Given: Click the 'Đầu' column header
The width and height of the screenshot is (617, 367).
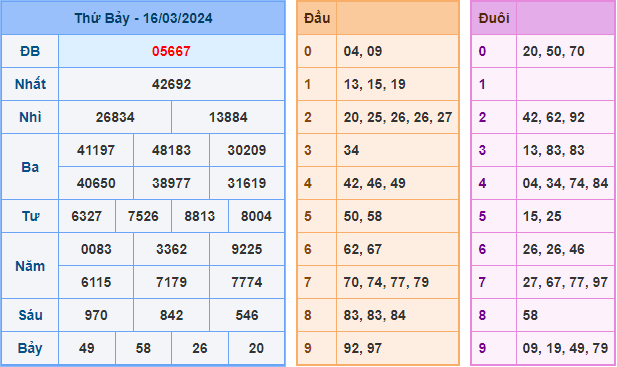Looking at the screenshot, I should tap(317, 18).
